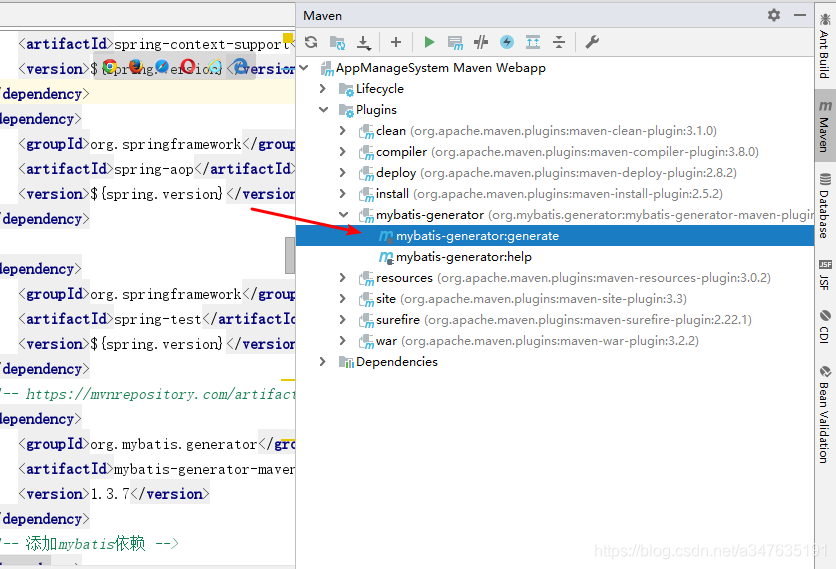Open the CDI side tab
This screenshot has width=836, height=569.
(x=825, y=327)
